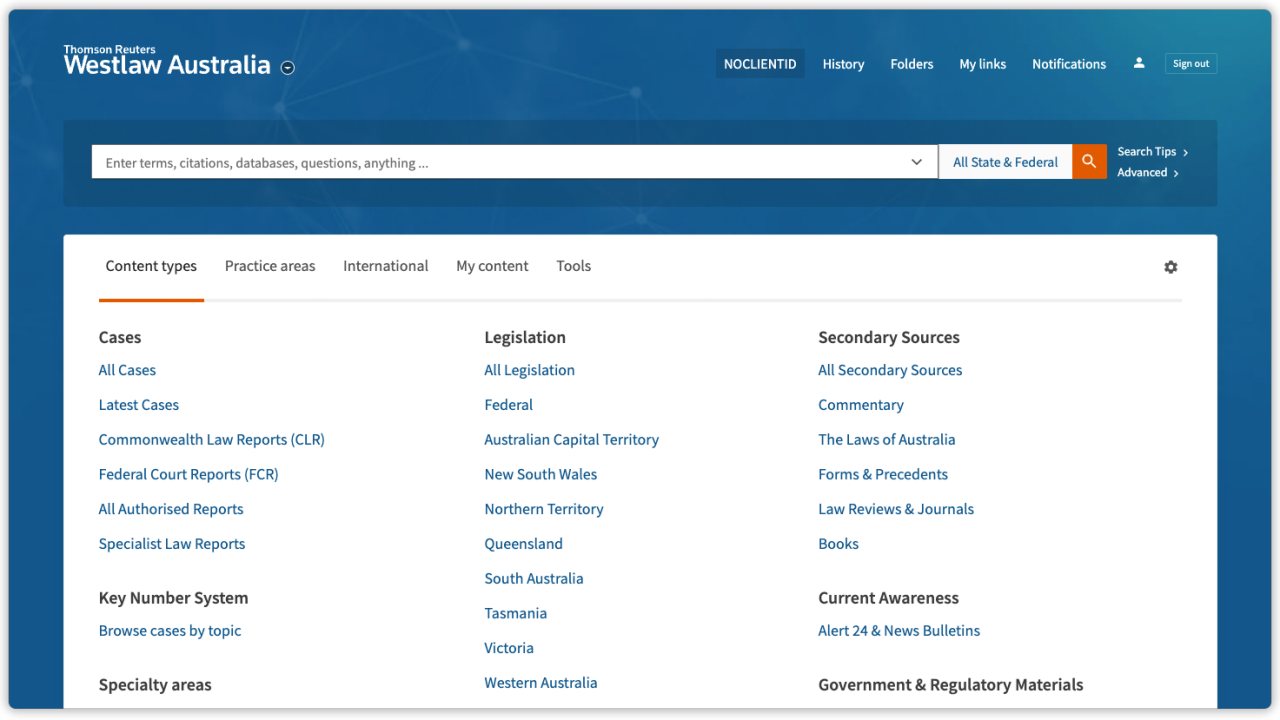Open the Folders section
The height and width of the screenshot is (720, 1280).
tap(911, 63)
